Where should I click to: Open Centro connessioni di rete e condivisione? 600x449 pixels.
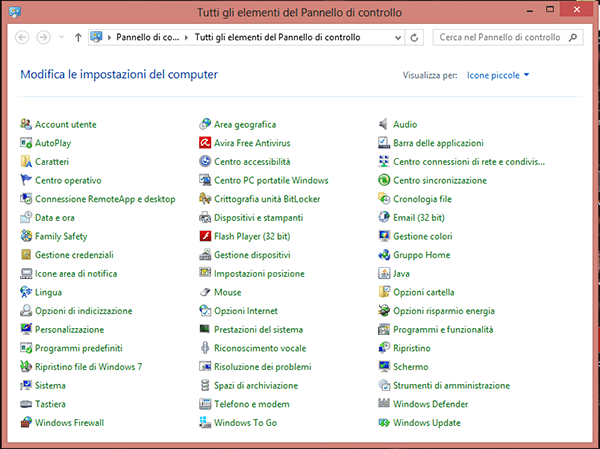pos(469,162)
